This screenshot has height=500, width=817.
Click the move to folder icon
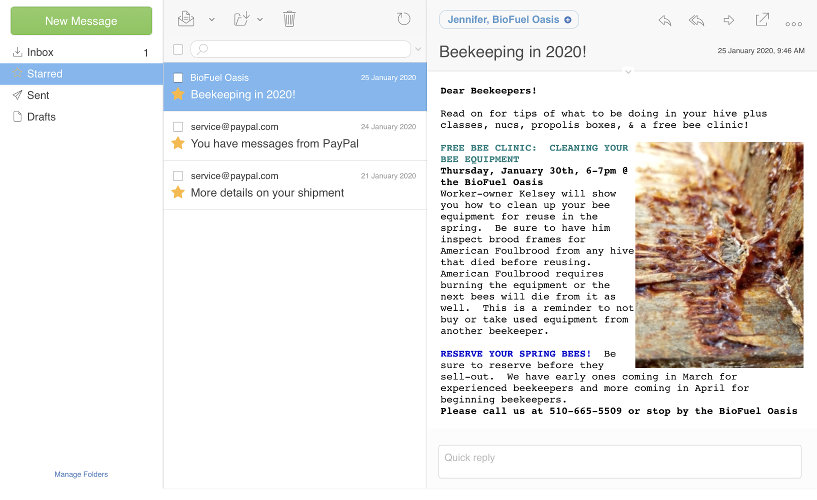pos(240,19)
